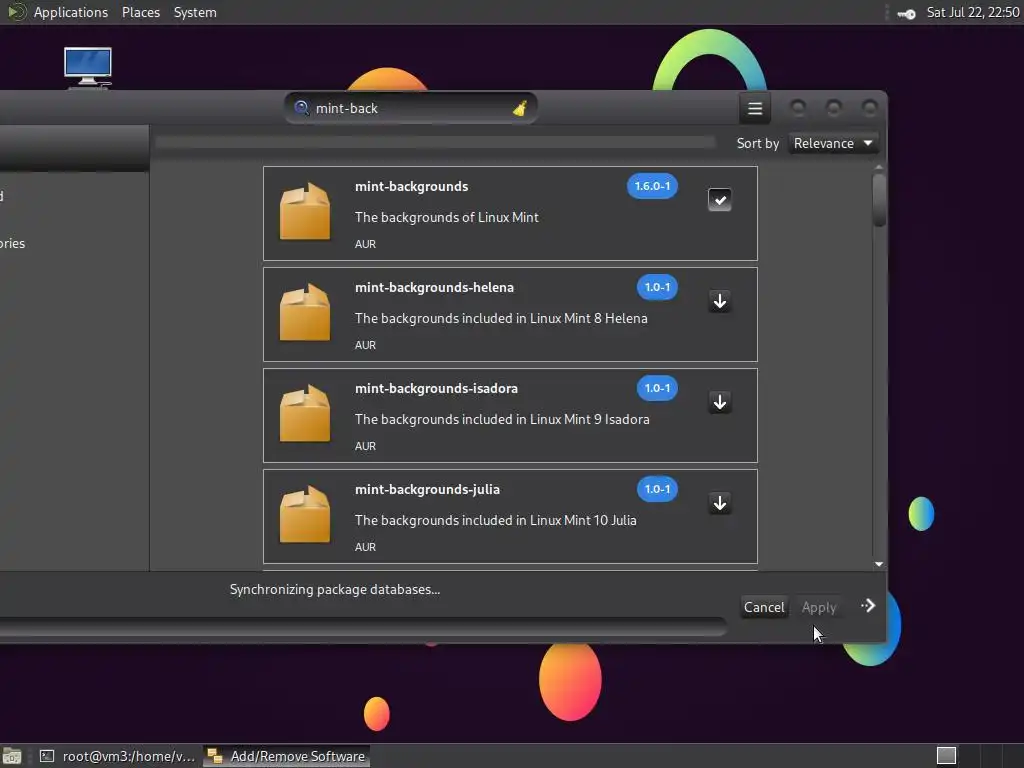Image resolution: width=1024 pixels, height=768 pixels.
Task: Mark mint-backgrounds-helena for install via download arrow
Action: (x=720, y=301)
